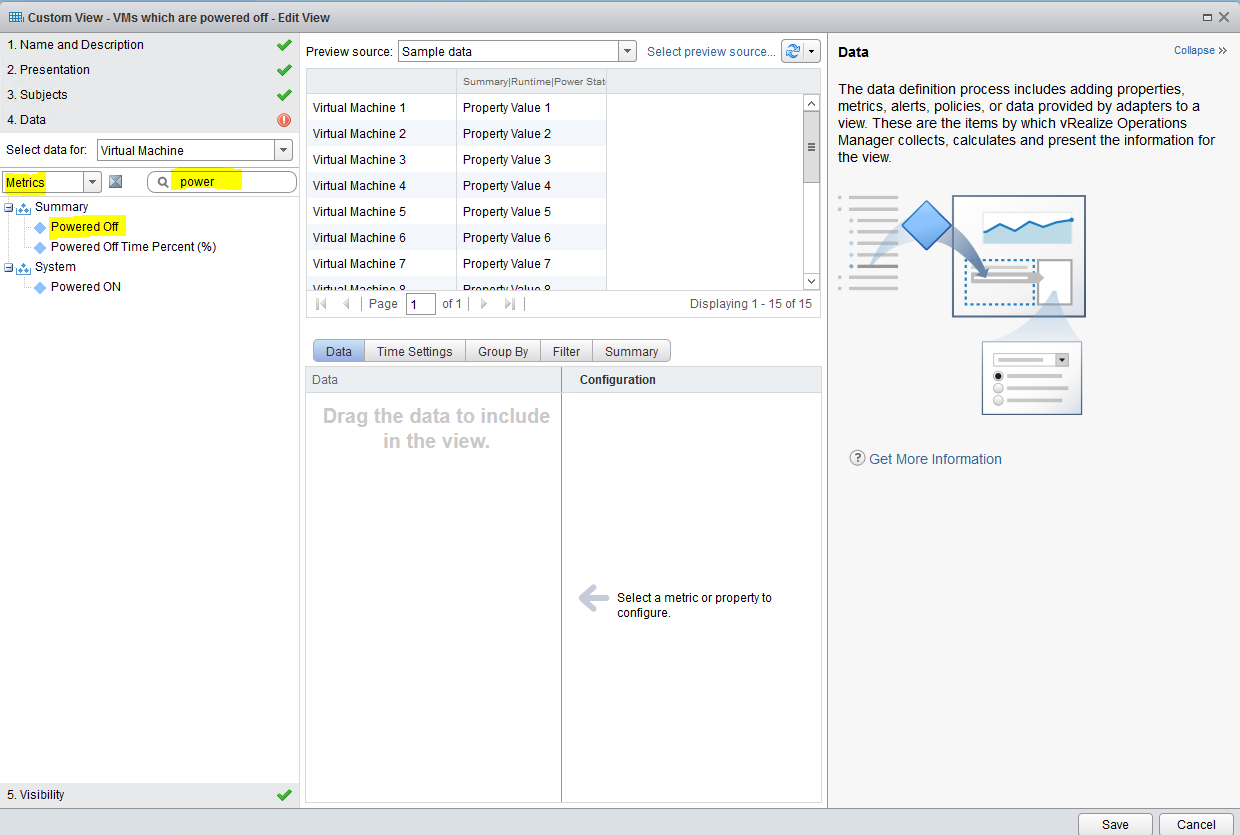The width and height of the screenshot is (1240, 835).
Task: Open the Metrics type dropdown
Action: 93,182
